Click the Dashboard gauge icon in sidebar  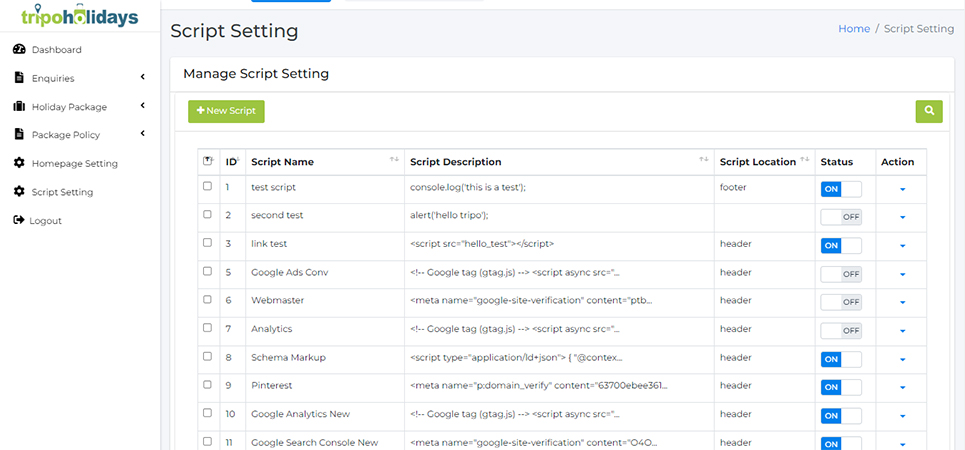(19, 50)
